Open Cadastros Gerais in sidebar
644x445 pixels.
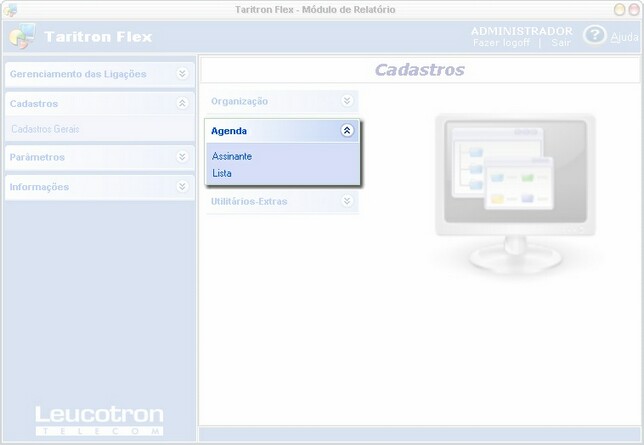pos(45,129)
